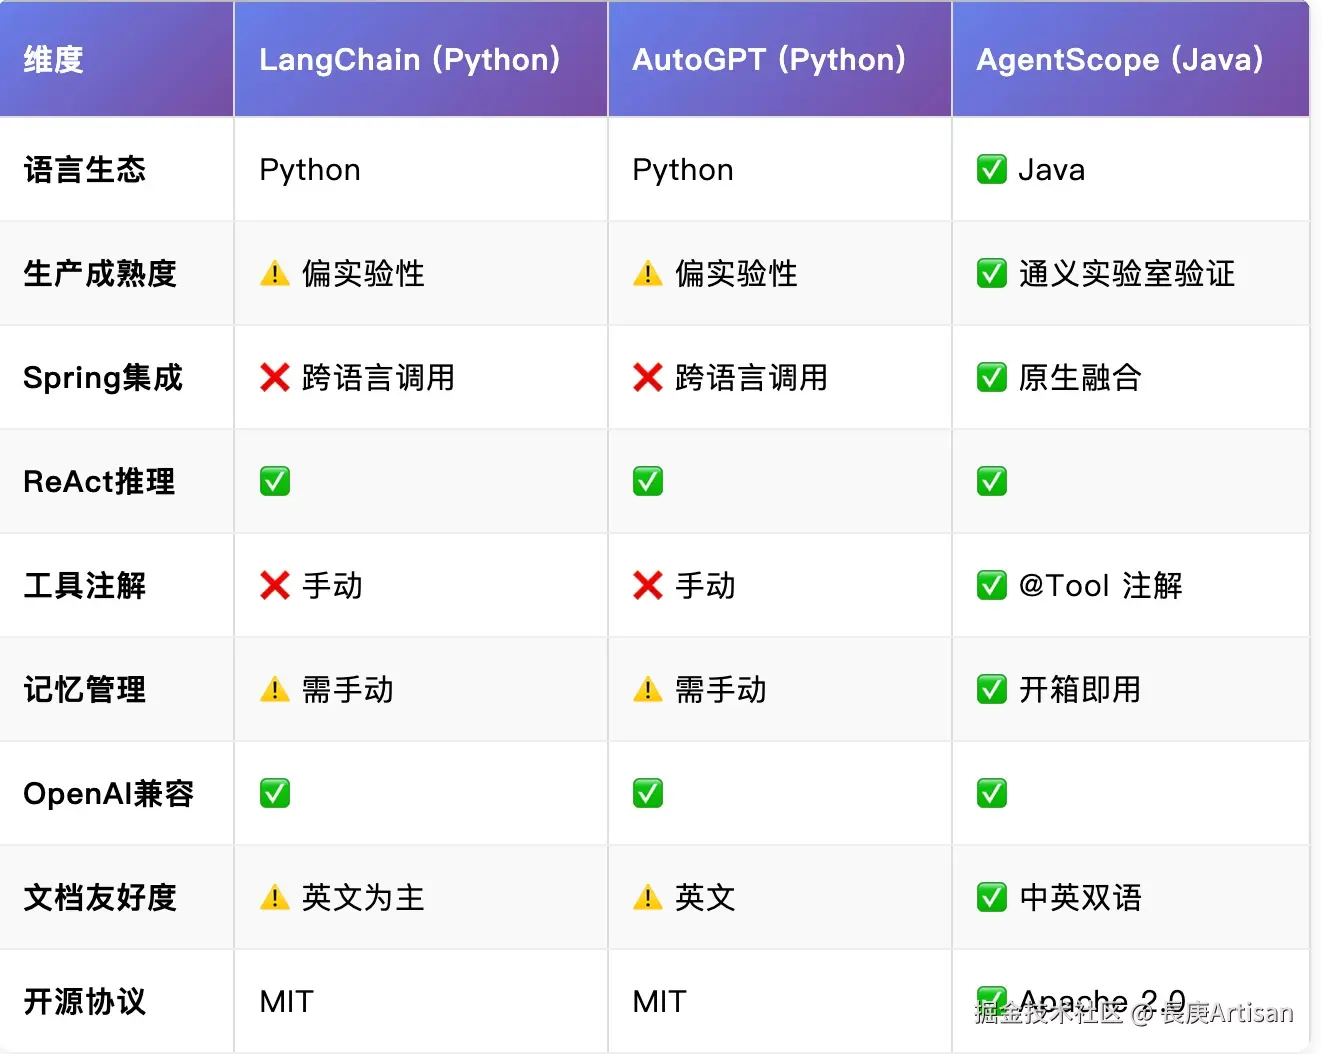Click the green check next to 开箱即用

point(991,689)
